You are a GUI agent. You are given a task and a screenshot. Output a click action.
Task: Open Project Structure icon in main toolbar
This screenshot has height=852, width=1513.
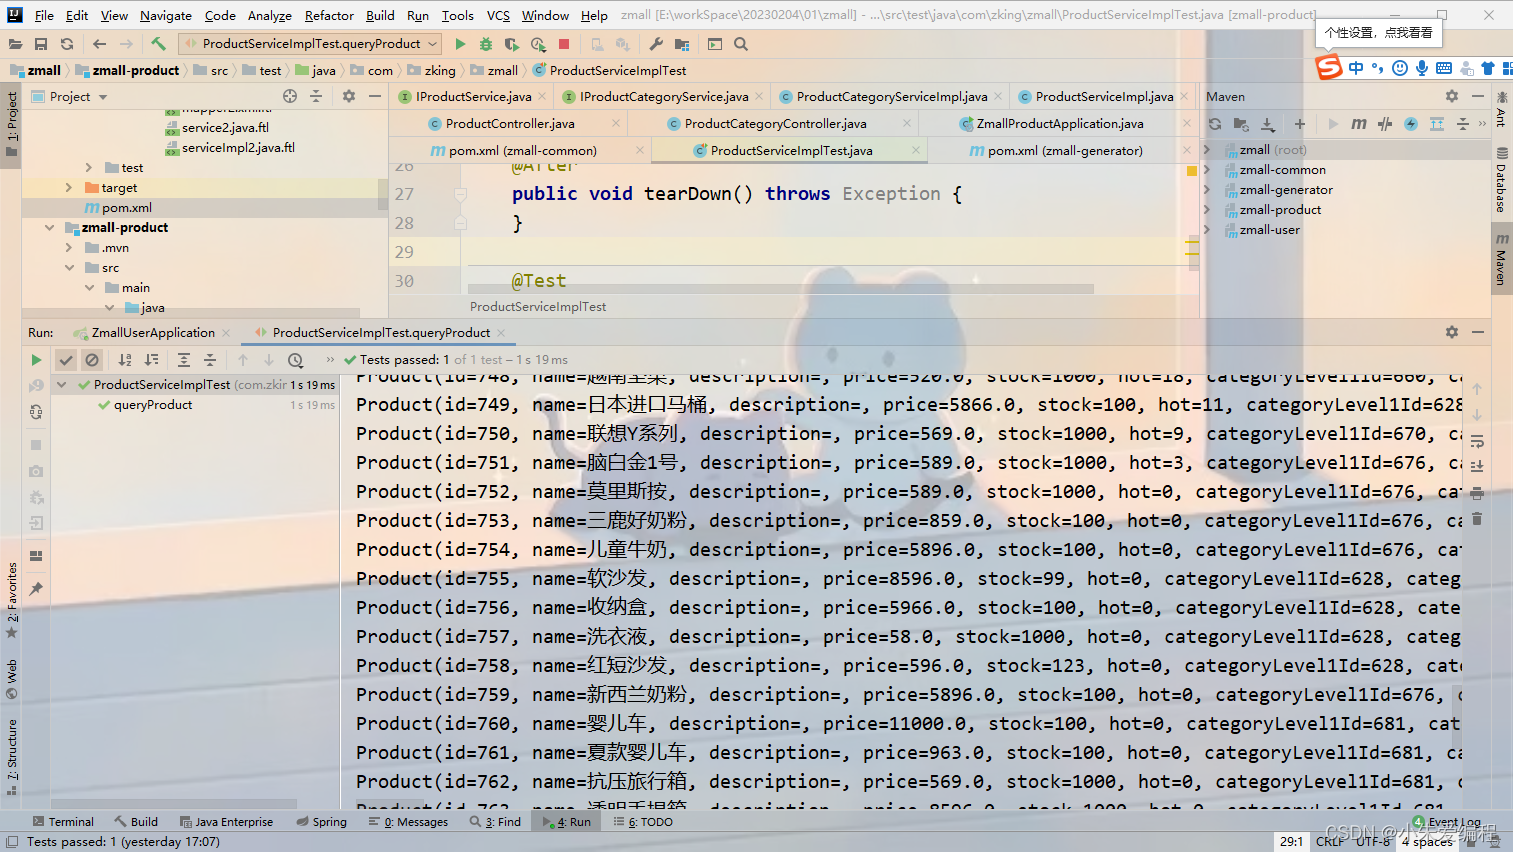tap(682, 44)
